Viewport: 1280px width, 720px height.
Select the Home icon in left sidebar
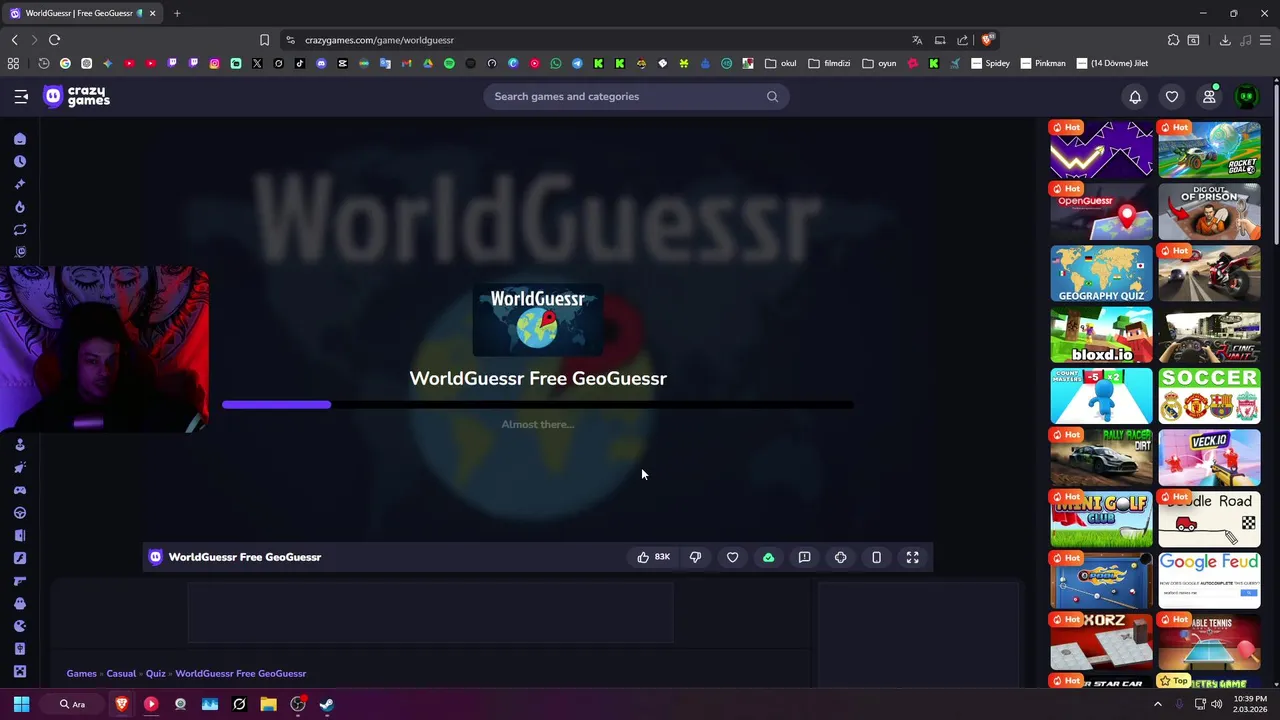[20, 139]
